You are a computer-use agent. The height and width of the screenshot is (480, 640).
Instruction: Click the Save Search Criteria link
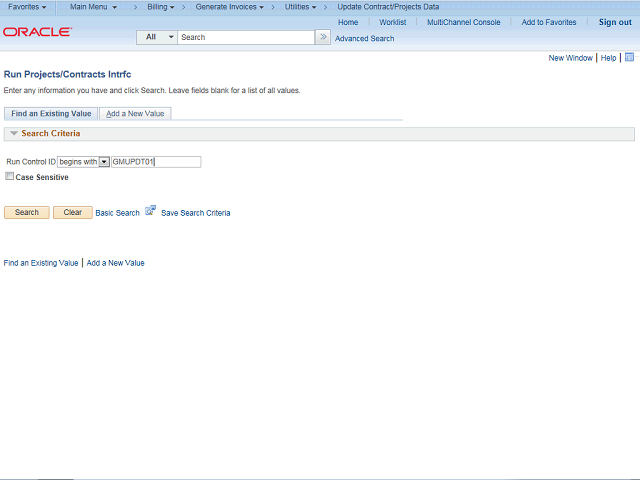pos(196,213)
